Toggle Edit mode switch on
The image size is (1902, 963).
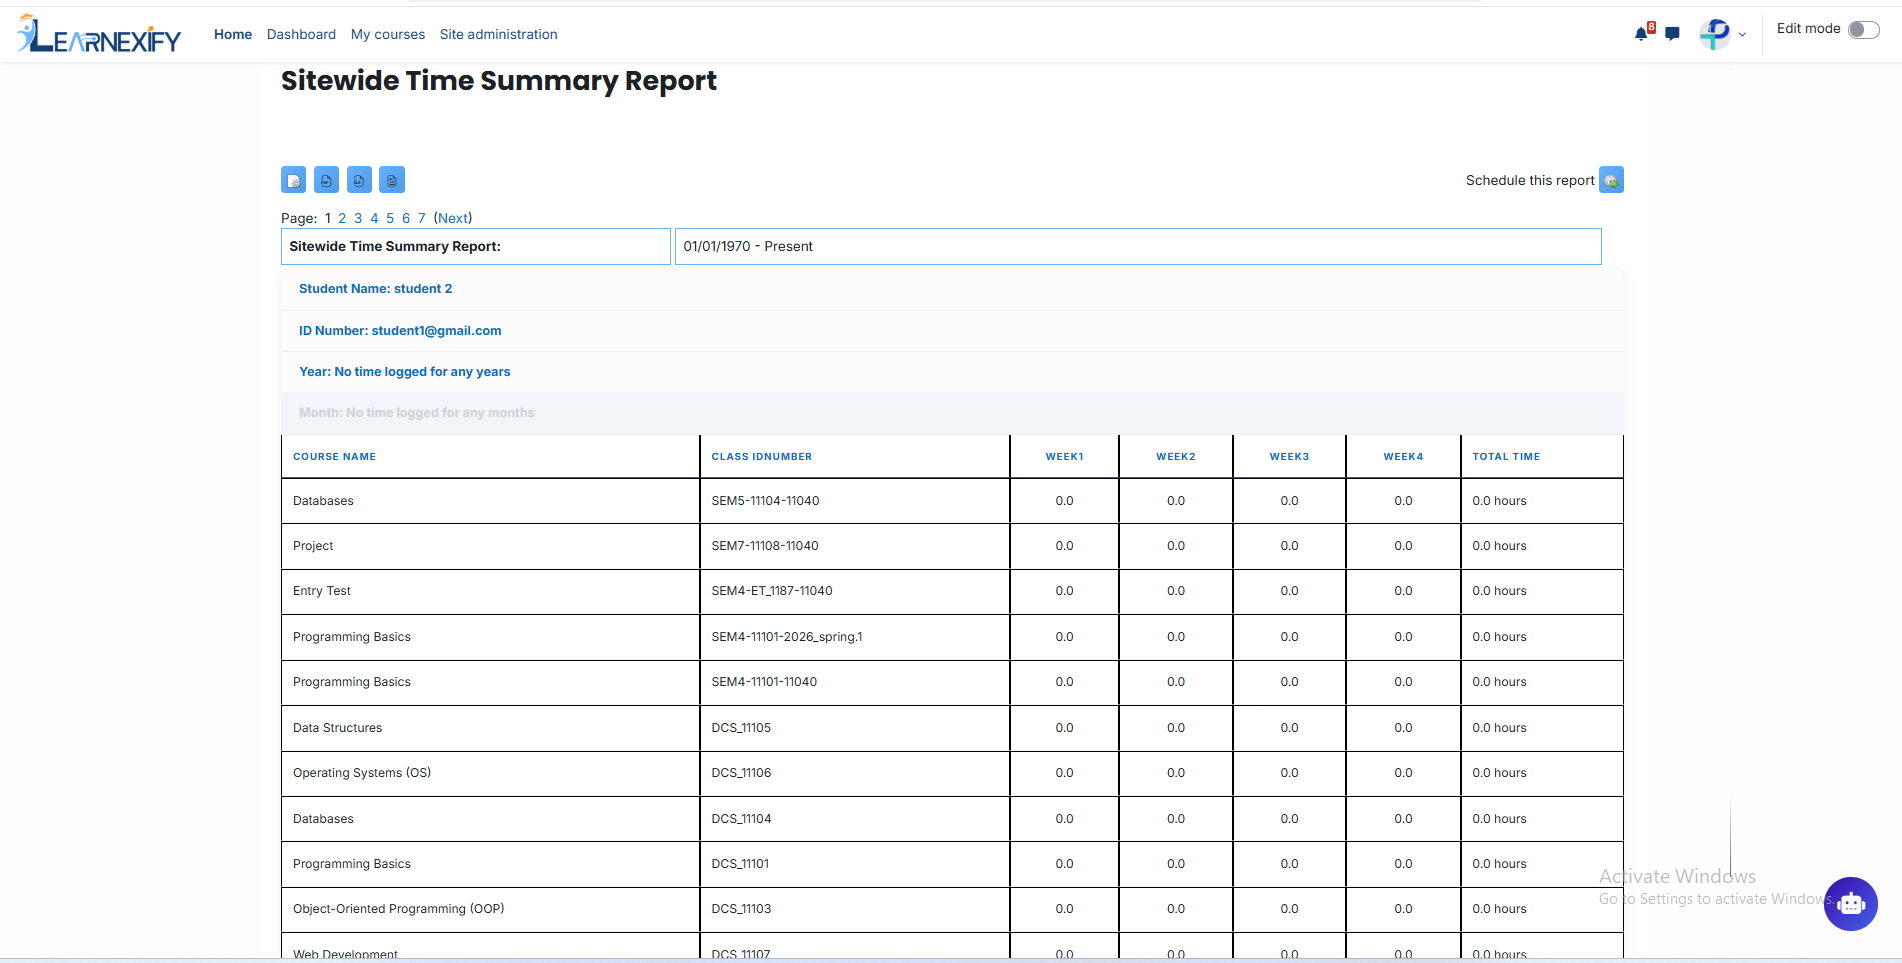tap(1863, 30)
